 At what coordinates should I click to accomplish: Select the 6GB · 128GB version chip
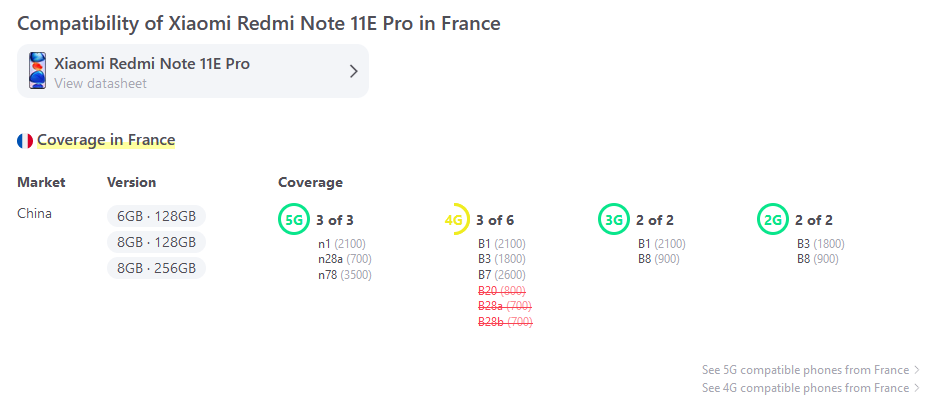click(x=156, y=216)
